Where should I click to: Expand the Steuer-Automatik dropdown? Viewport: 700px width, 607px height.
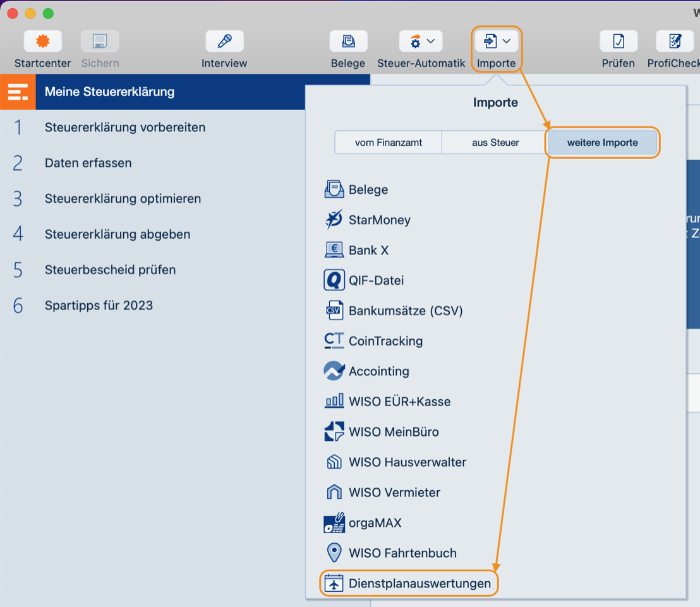(431, 41)
